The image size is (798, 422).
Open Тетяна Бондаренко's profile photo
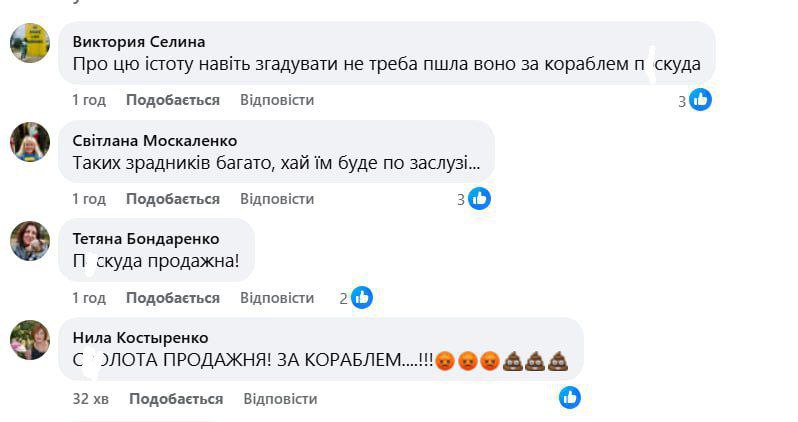[x=30, y=241]
